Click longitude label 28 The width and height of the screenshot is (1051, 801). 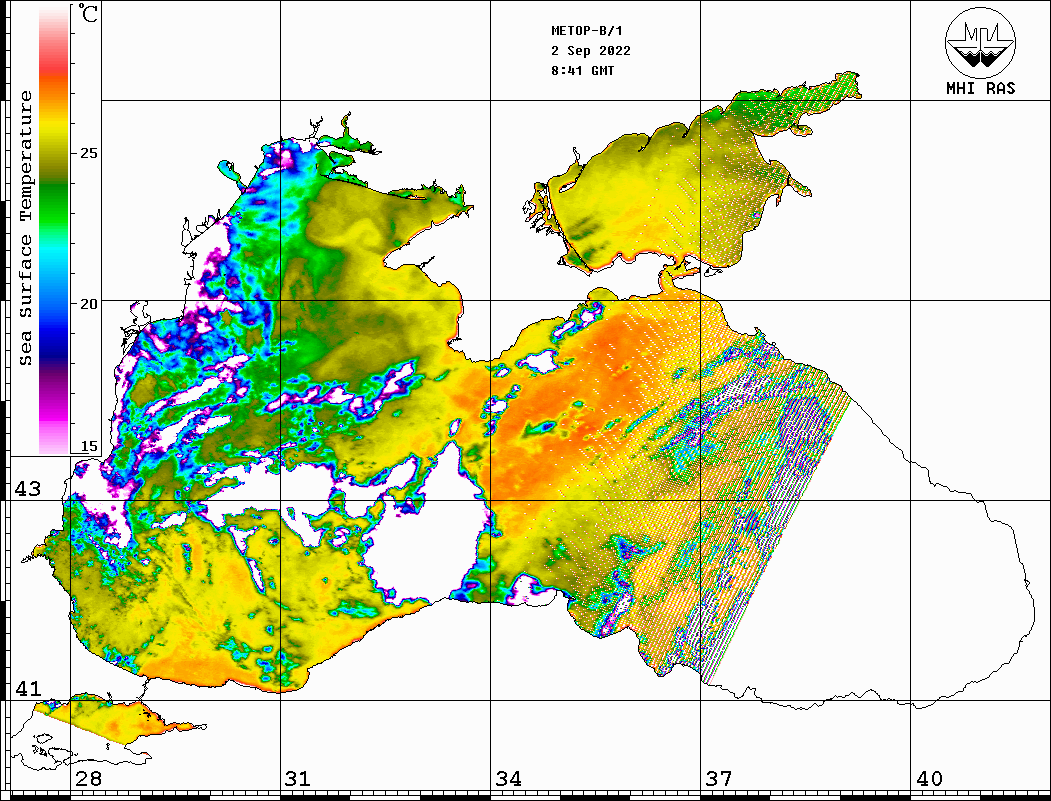[88, 779]
